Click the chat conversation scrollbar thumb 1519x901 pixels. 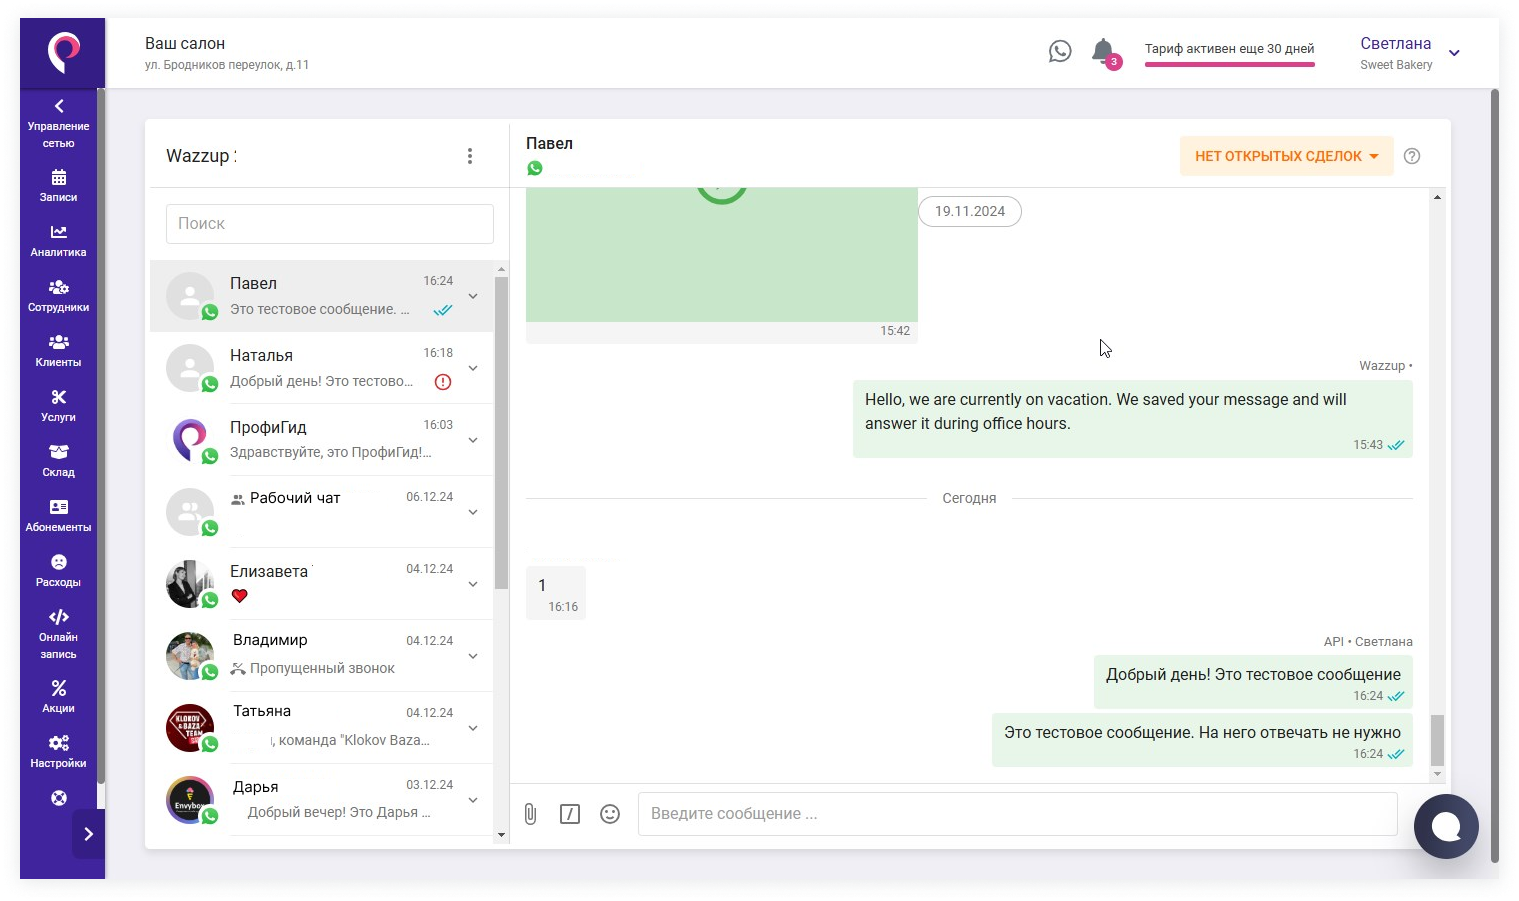(1437, 740)
